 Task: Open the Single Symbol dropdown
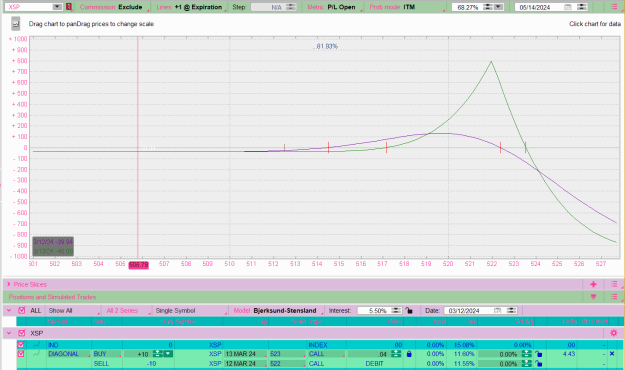point(191,310)
